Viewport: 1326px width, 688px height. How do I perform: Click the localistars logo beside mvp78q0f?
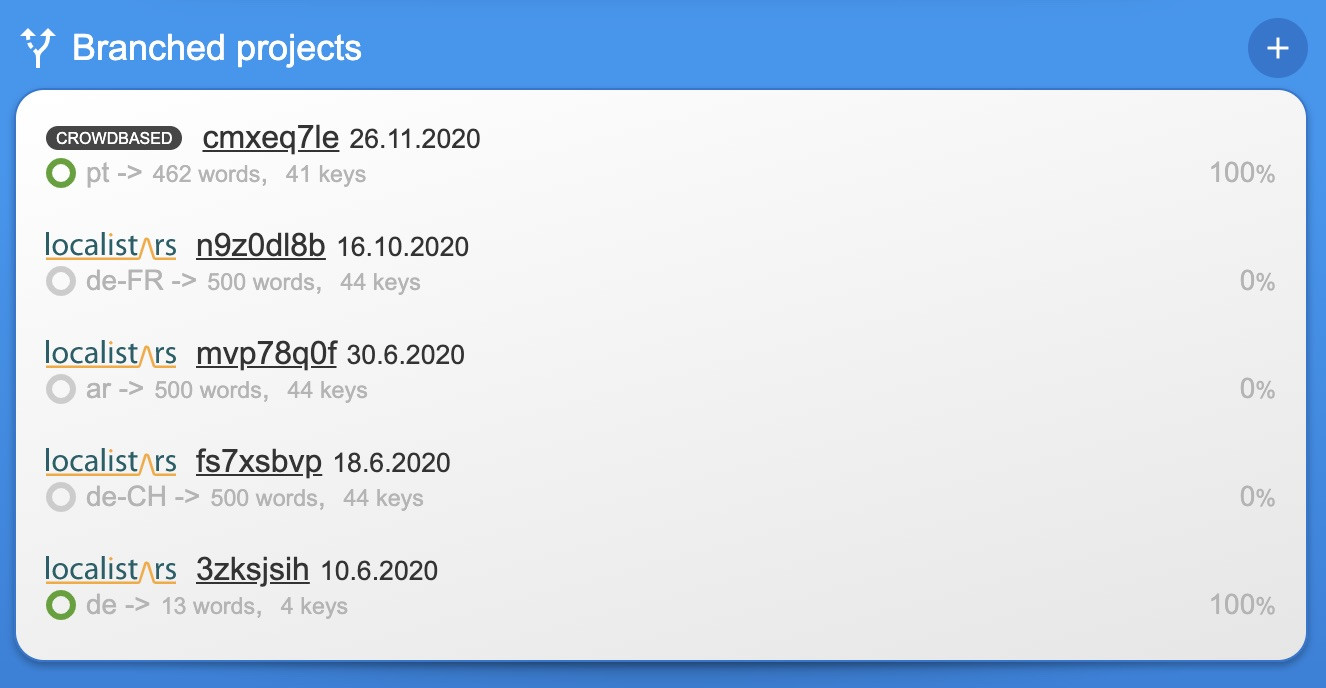[111, 354]
